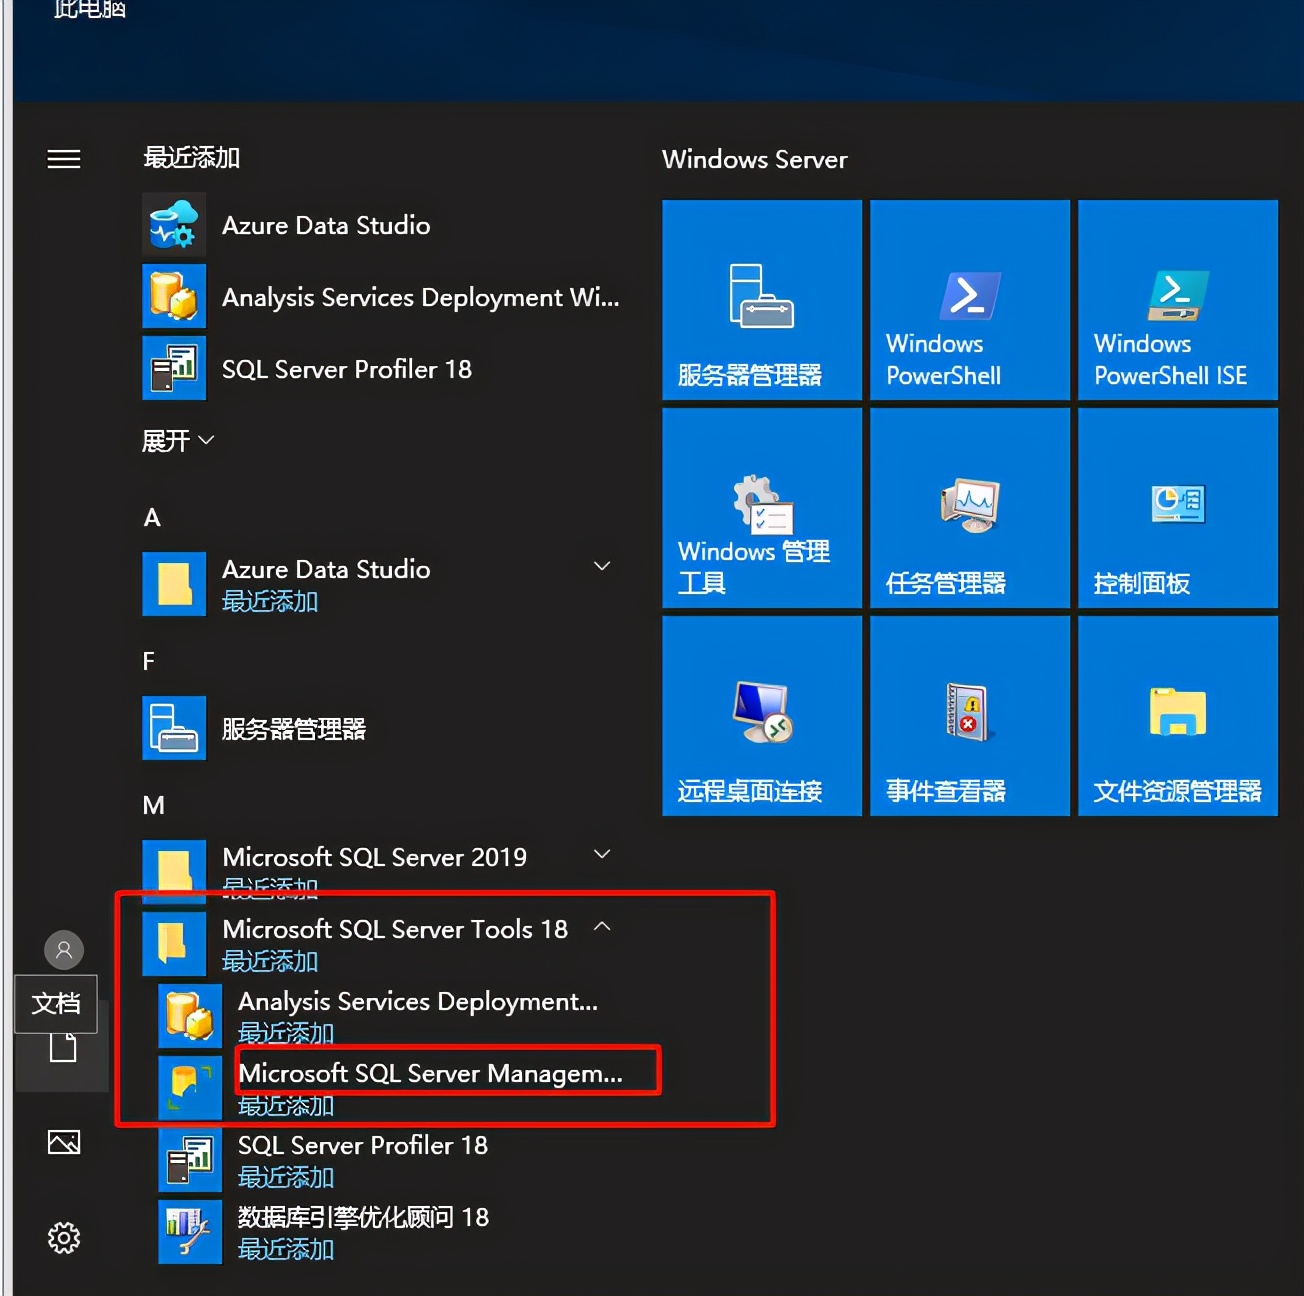This screenshot has height=1296, width=1304.
Task: Collapse the Microsoft SQL Server Tools 18 chevron
Action: [602, 926]
